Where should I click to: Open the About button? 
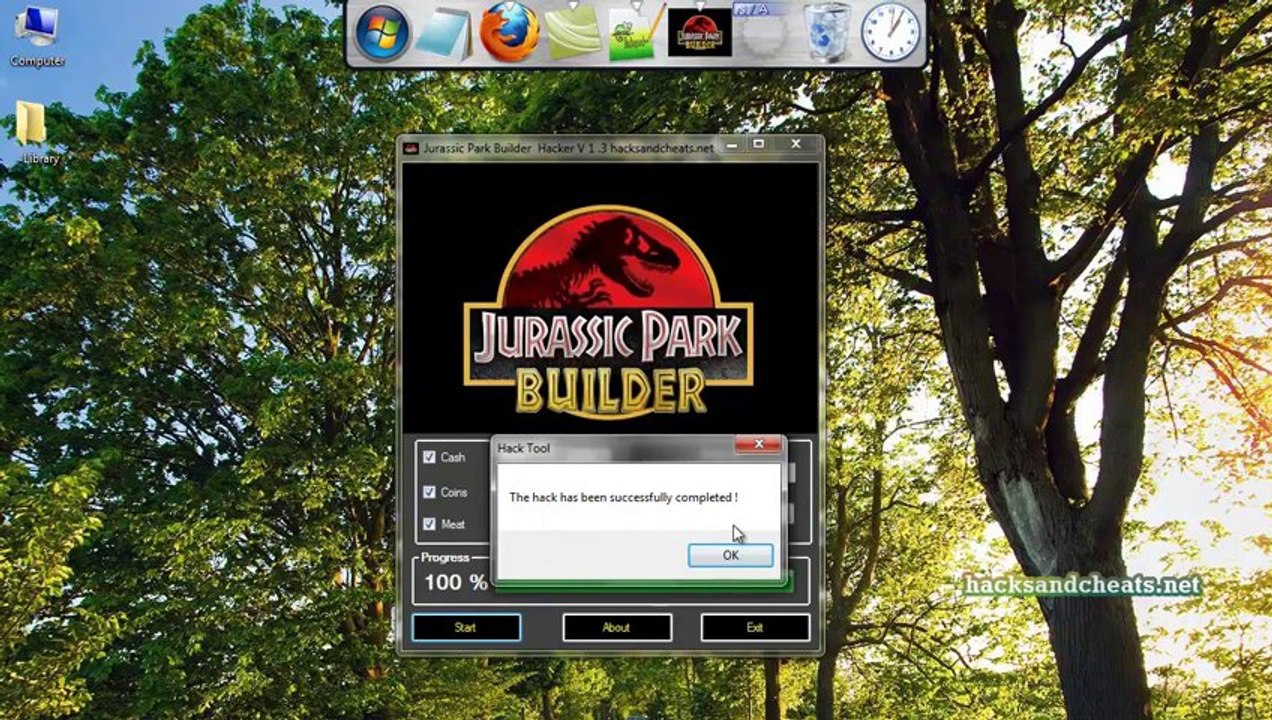click(616, 627)
